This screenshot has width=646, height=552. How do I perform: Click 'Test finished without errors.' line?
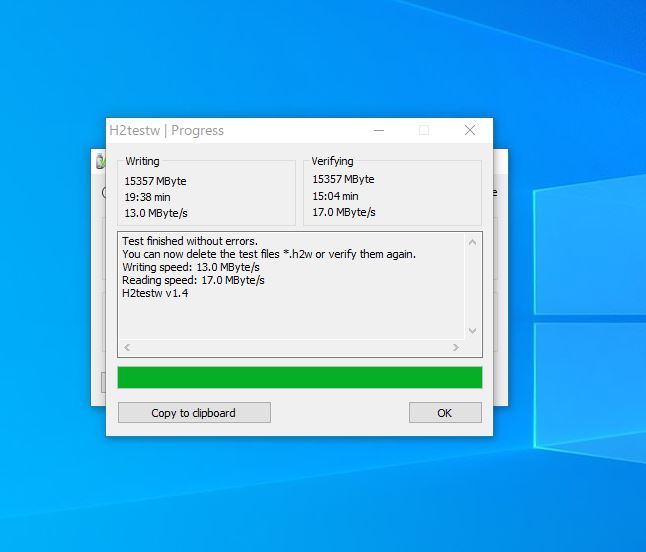point(190,241)
